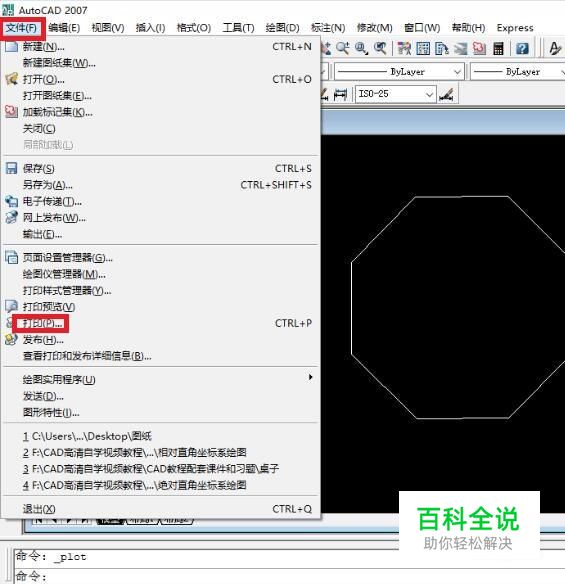565x584 pixels.
Task: Open 查看打印和发布详细信息(B)... entry
Action: pyautogui.click(x=159, y=356)
